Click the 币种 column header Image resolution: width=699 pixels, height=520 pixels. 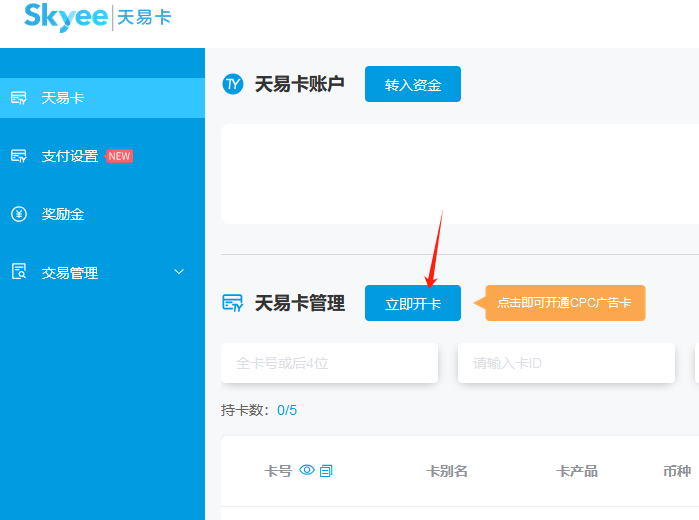click(677, 471)
